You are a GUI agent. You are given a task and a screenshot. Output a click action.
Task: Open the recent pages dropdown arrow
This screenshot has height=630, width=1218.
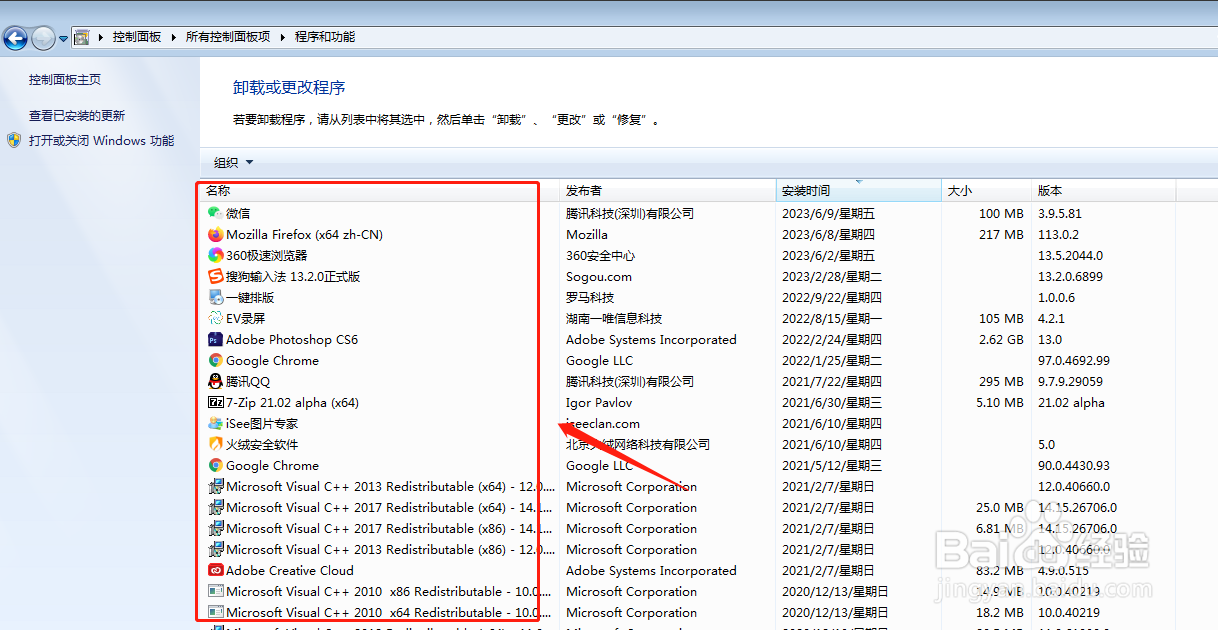coord(63,38)
